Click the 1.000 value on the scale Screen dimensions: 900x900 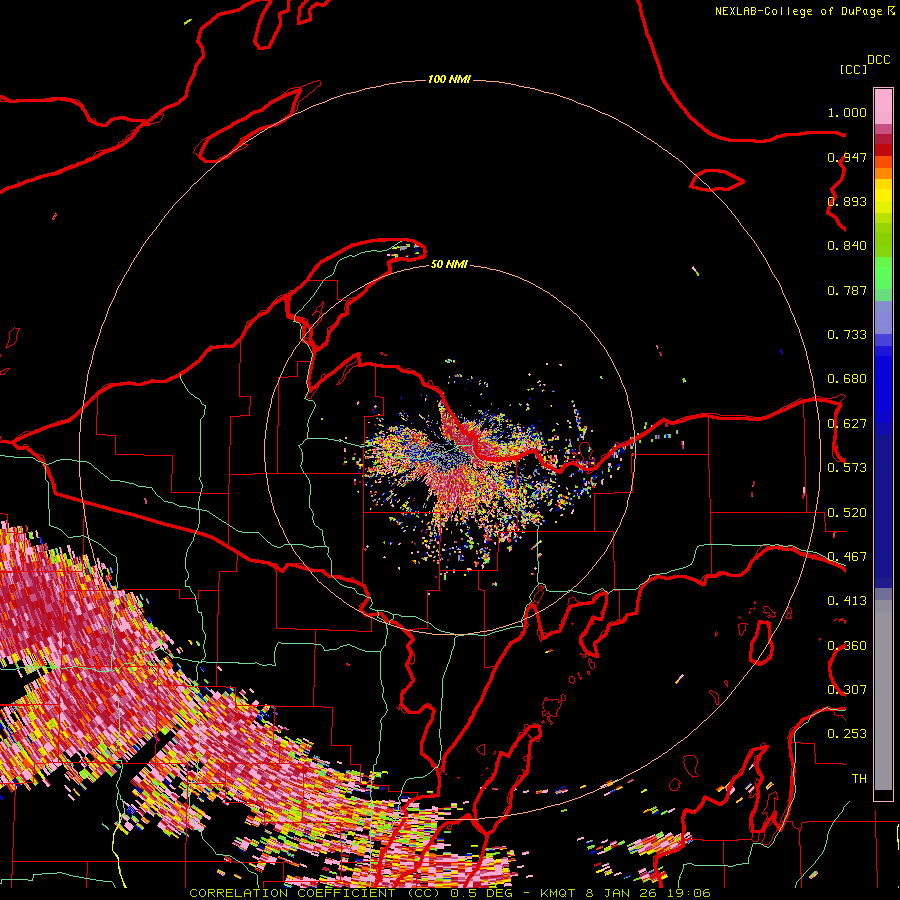coord(847,112)
